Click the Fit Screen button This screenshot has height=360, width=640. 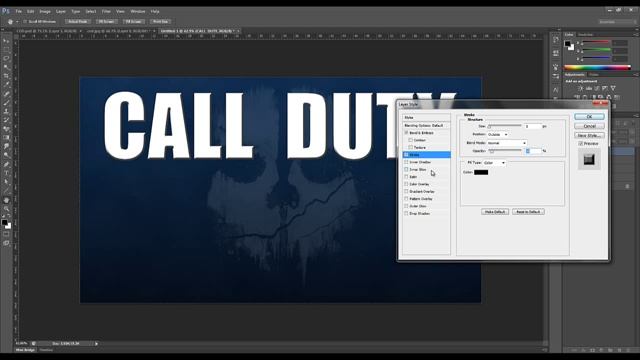click(106, 22)
